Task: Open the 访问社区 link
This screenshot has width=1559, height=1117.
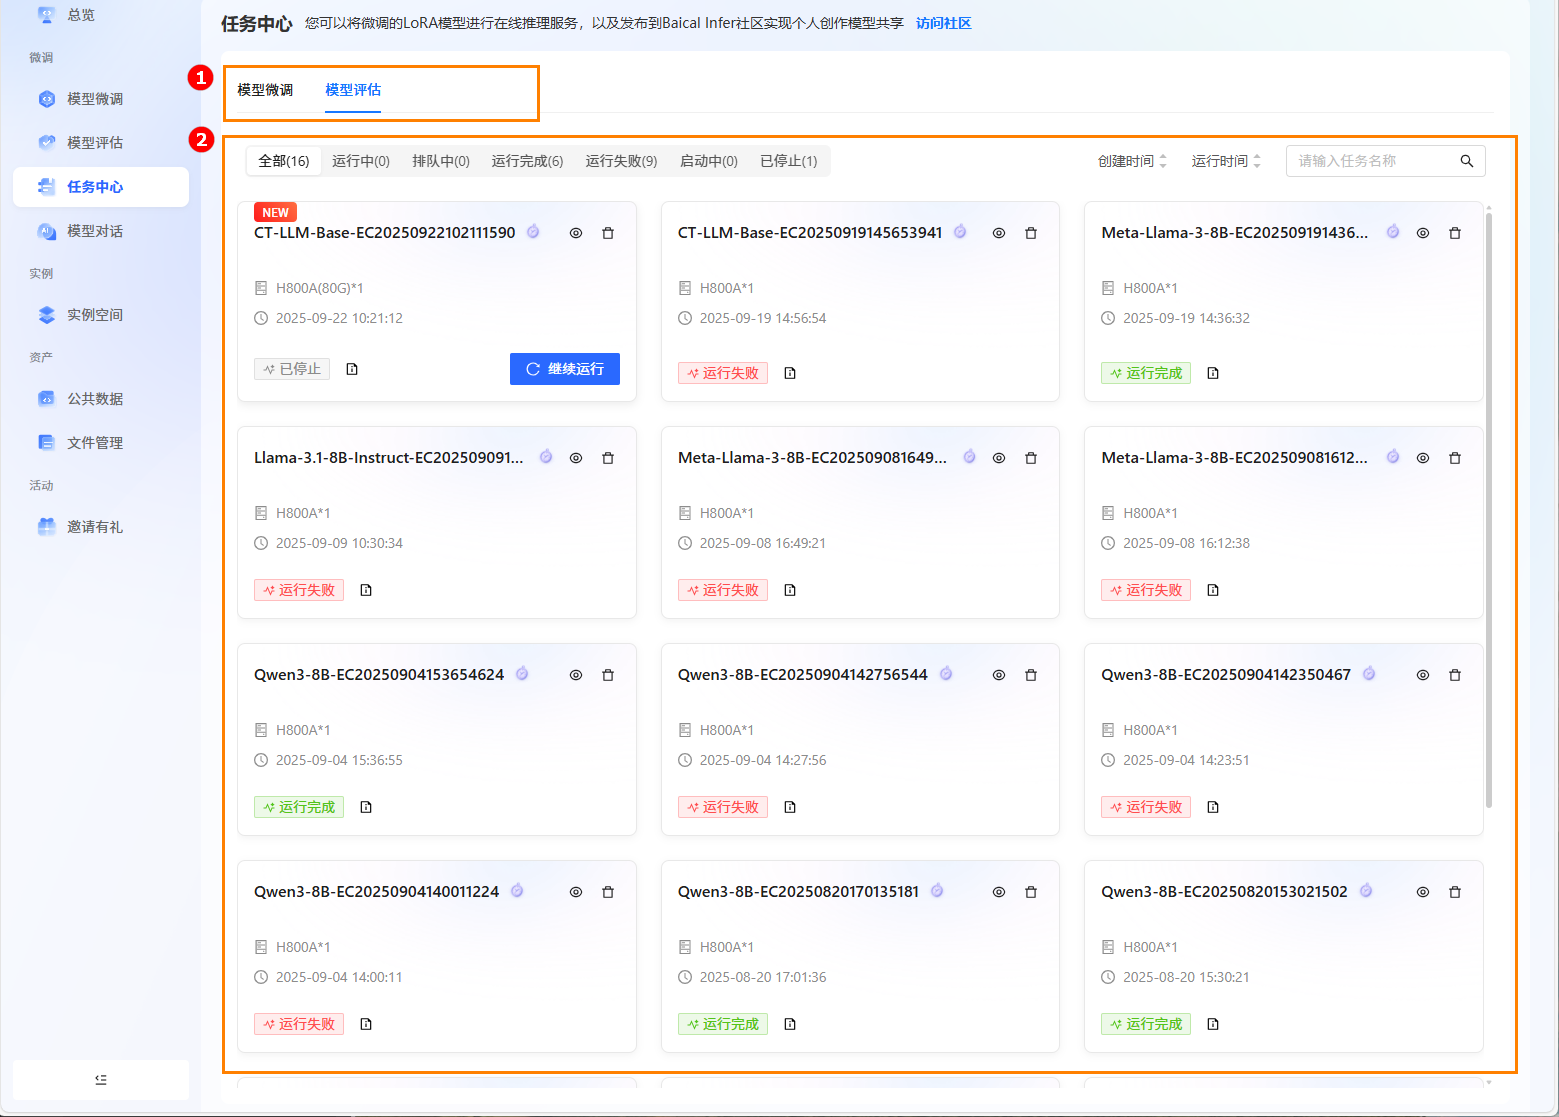Action: (943, 23)
